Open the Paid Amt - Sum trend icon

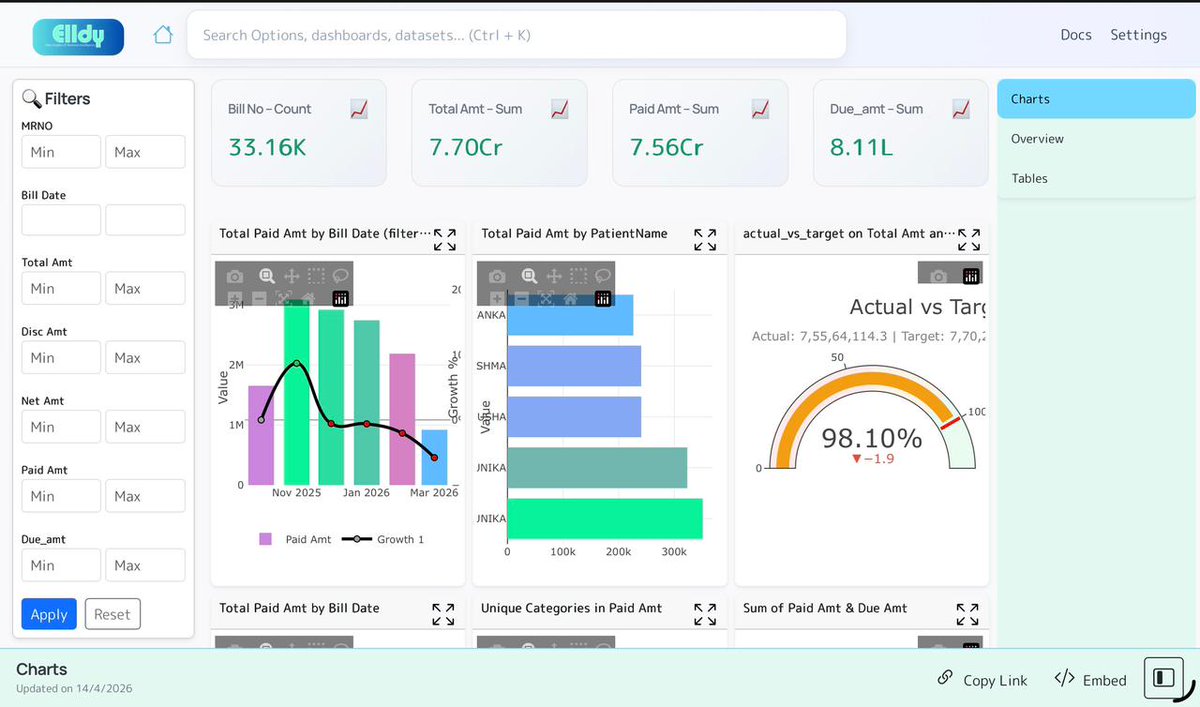point(761,109)
